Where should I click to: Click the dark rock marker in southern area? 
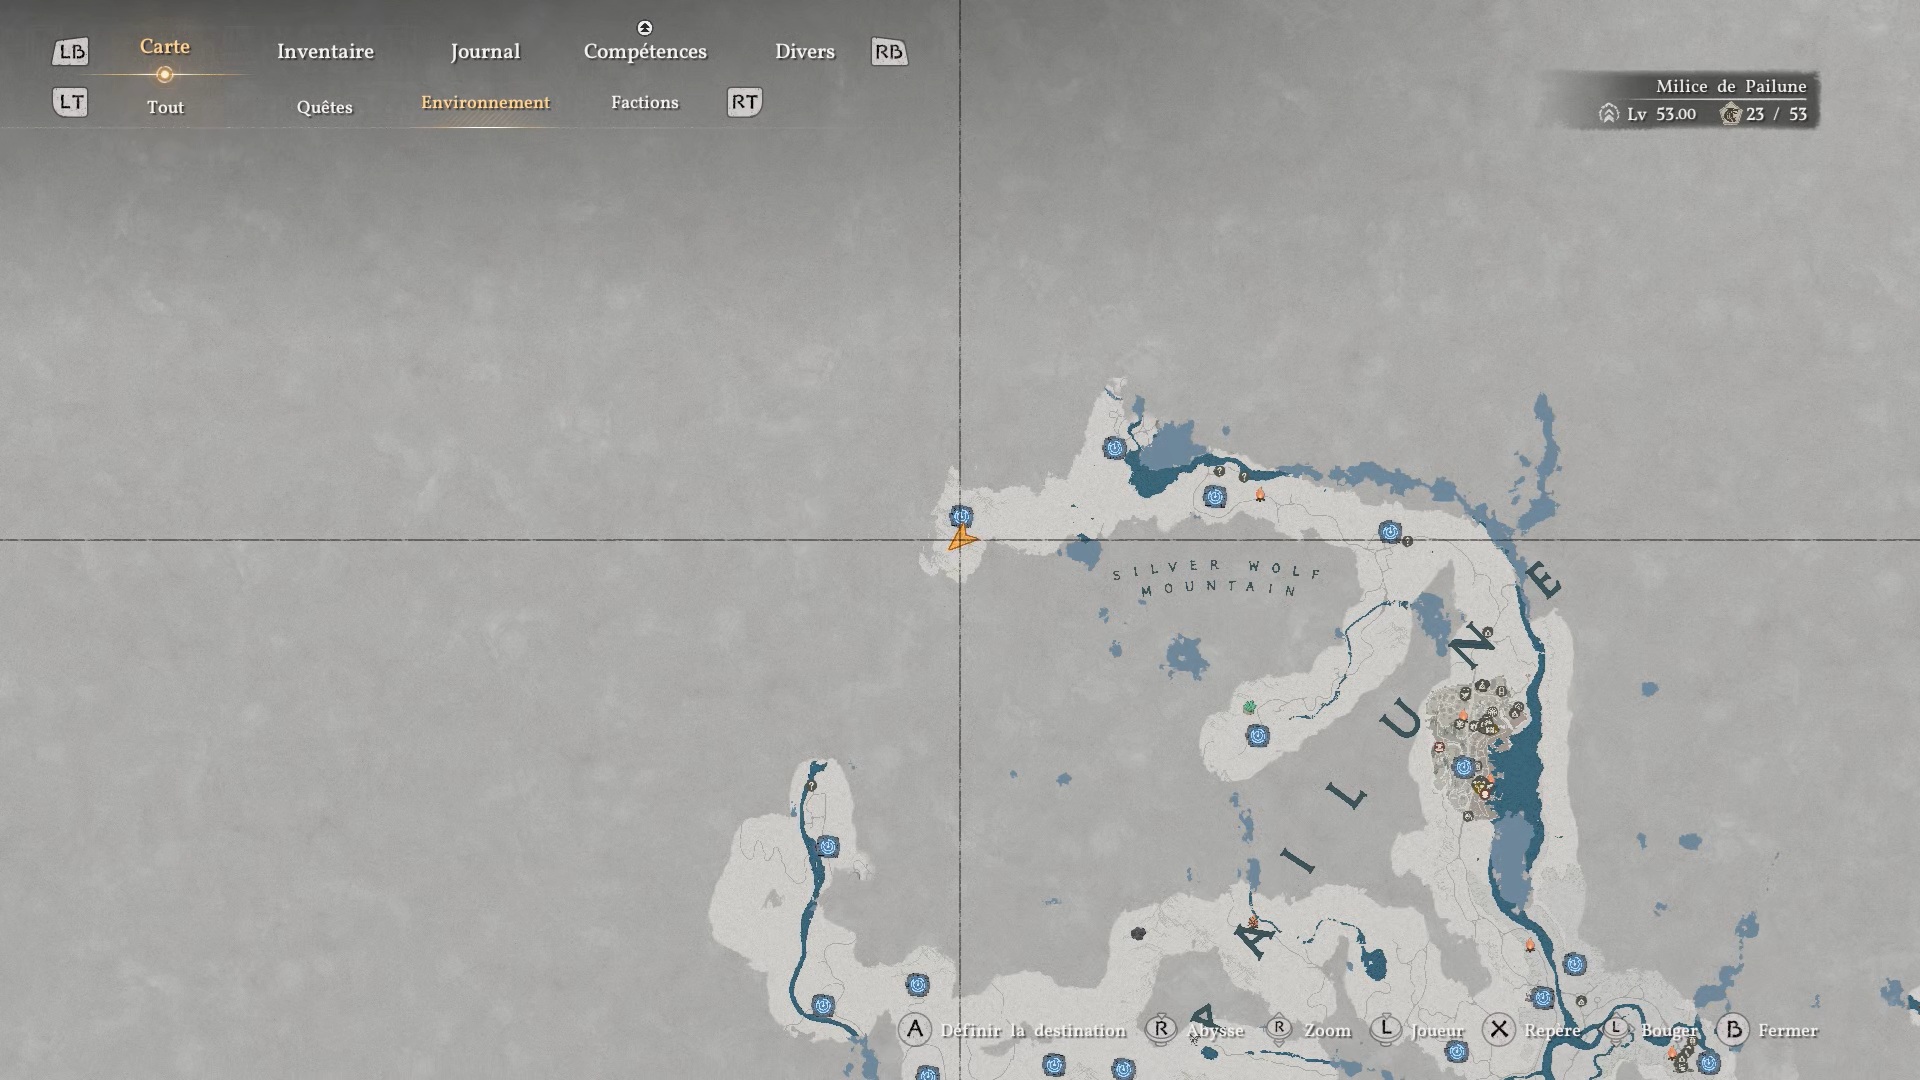pyautogui.click(x=1137, y=933)
